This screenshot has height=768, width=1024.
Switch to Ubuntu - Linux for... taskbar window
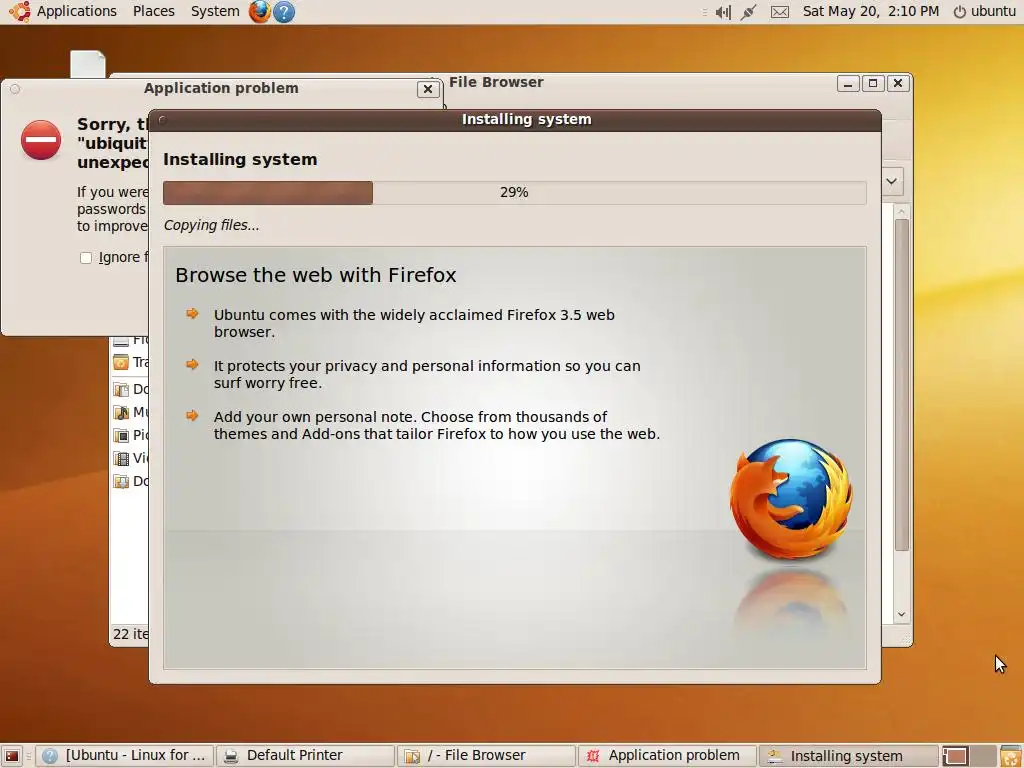point(125,756)
